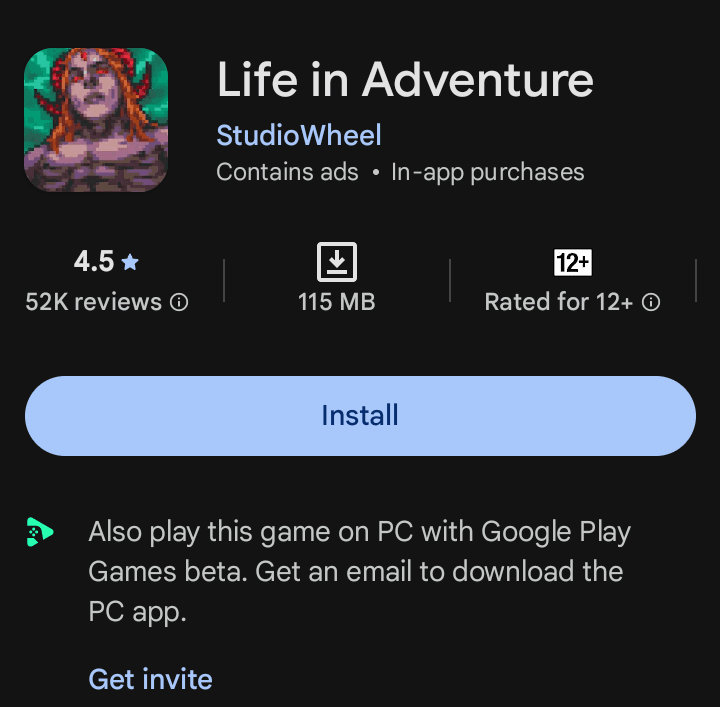Viewport: 720px width, 707px height.
Task: Tap the info icon beside Rated for 12+
Action: [x=651, y=302]
